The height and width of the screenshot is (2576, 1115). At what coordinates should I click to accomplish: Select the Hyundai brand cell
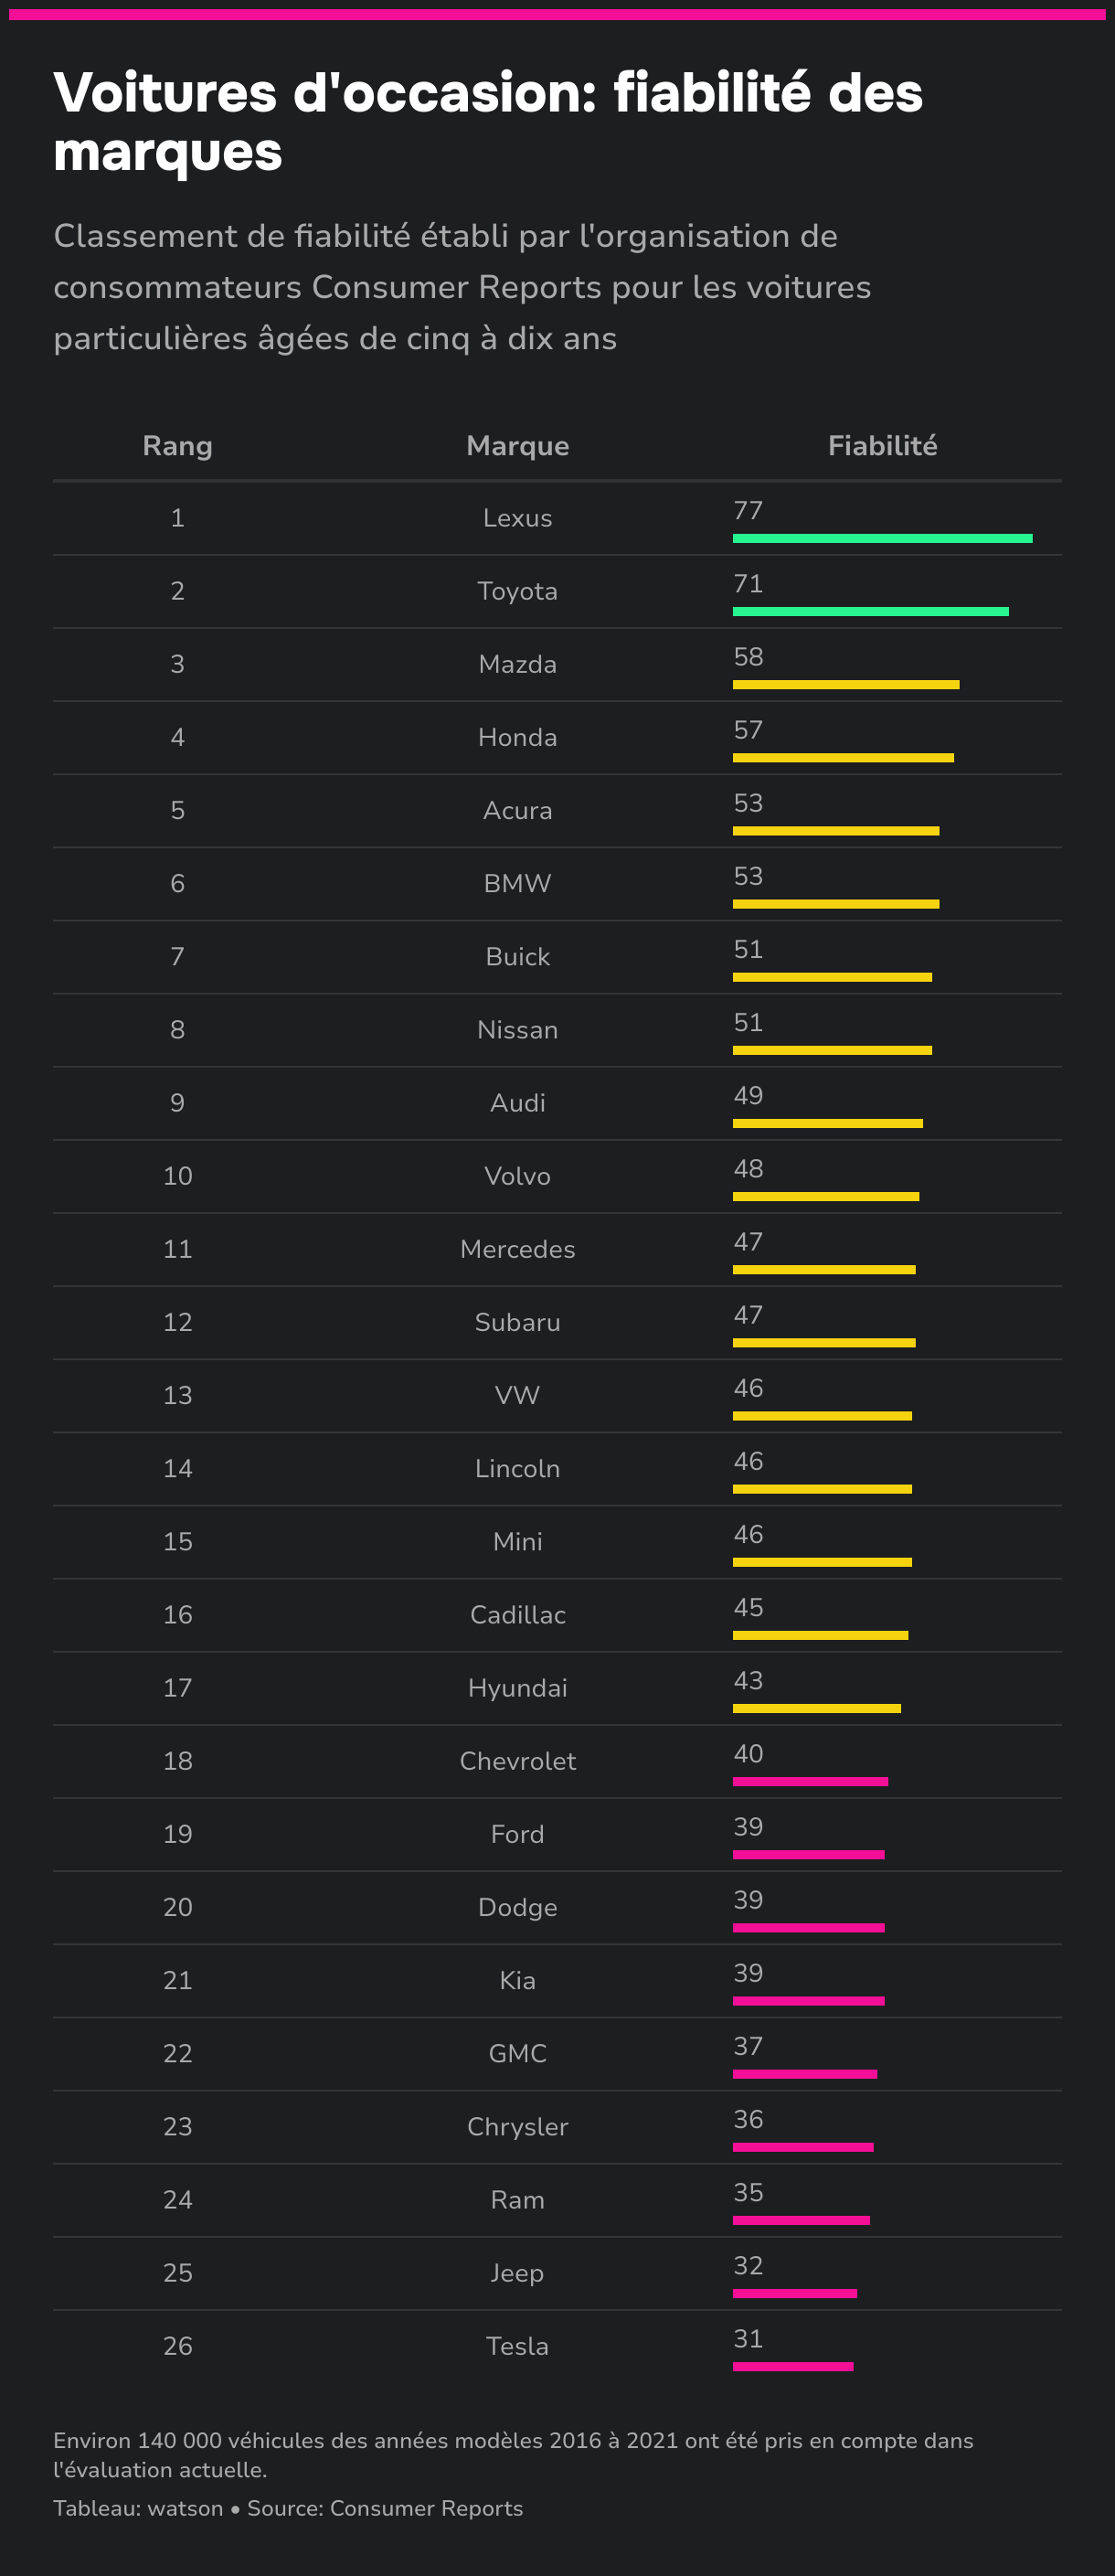pyautogui.click(x=517, y=1688)
